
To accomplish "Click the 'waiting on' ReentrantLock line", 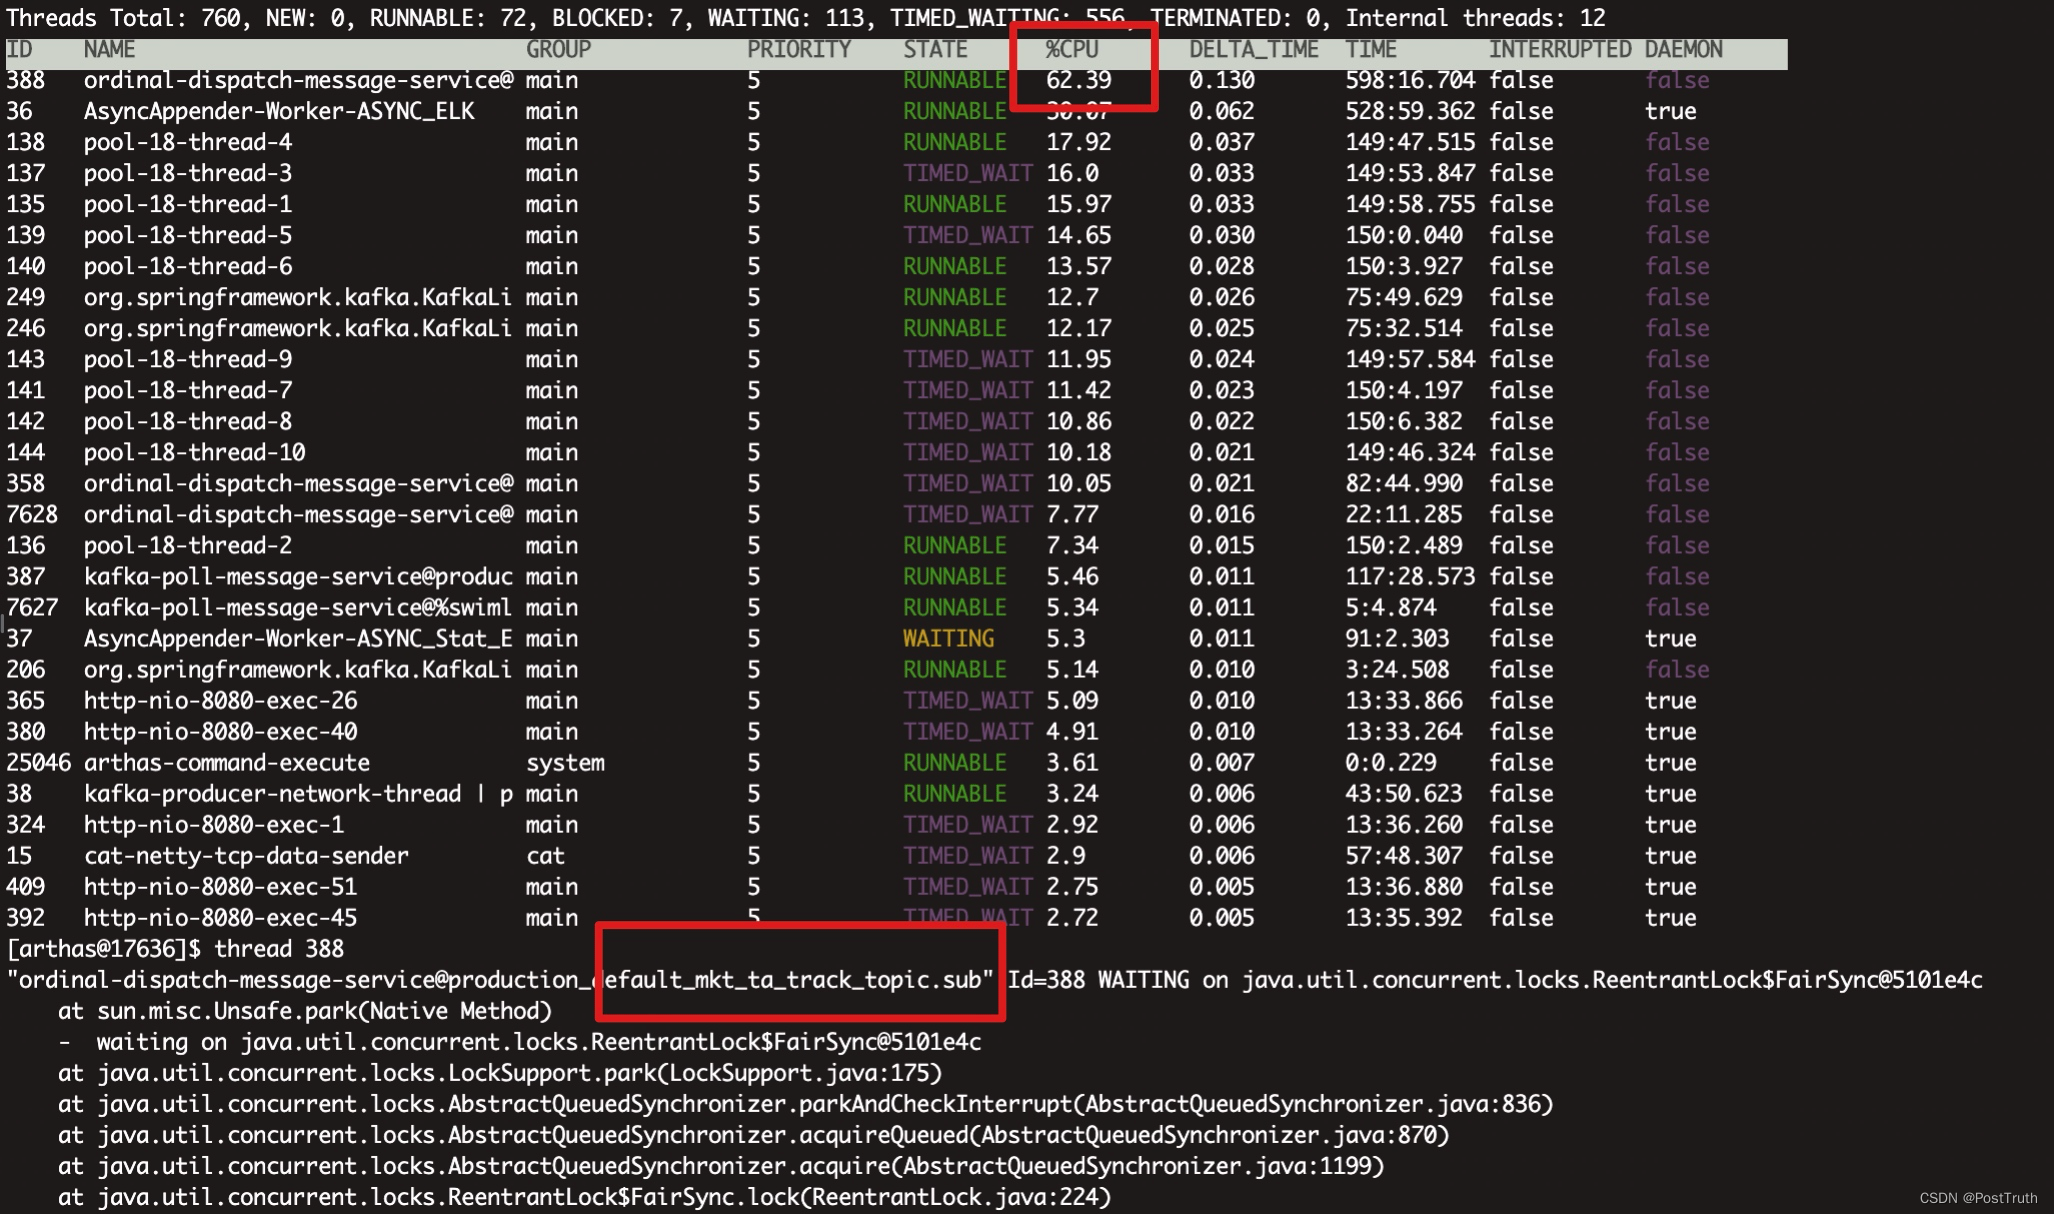I will [520, 1042].
